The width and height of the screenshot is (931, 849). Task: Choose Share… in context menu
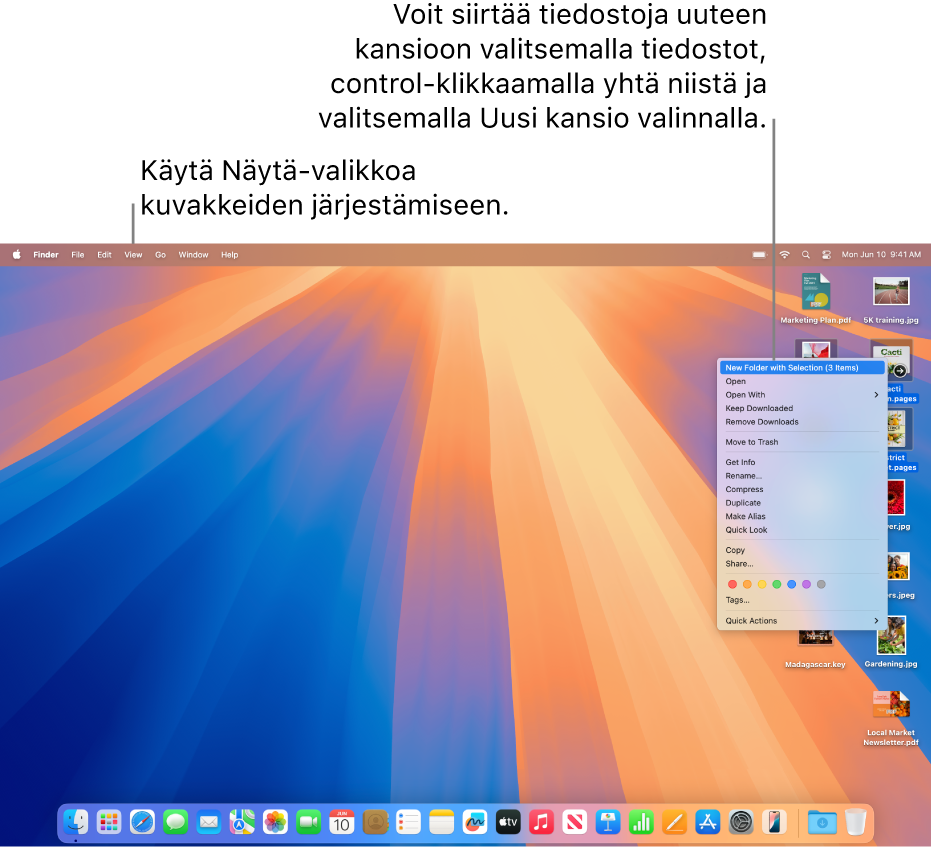pos(803,564)
